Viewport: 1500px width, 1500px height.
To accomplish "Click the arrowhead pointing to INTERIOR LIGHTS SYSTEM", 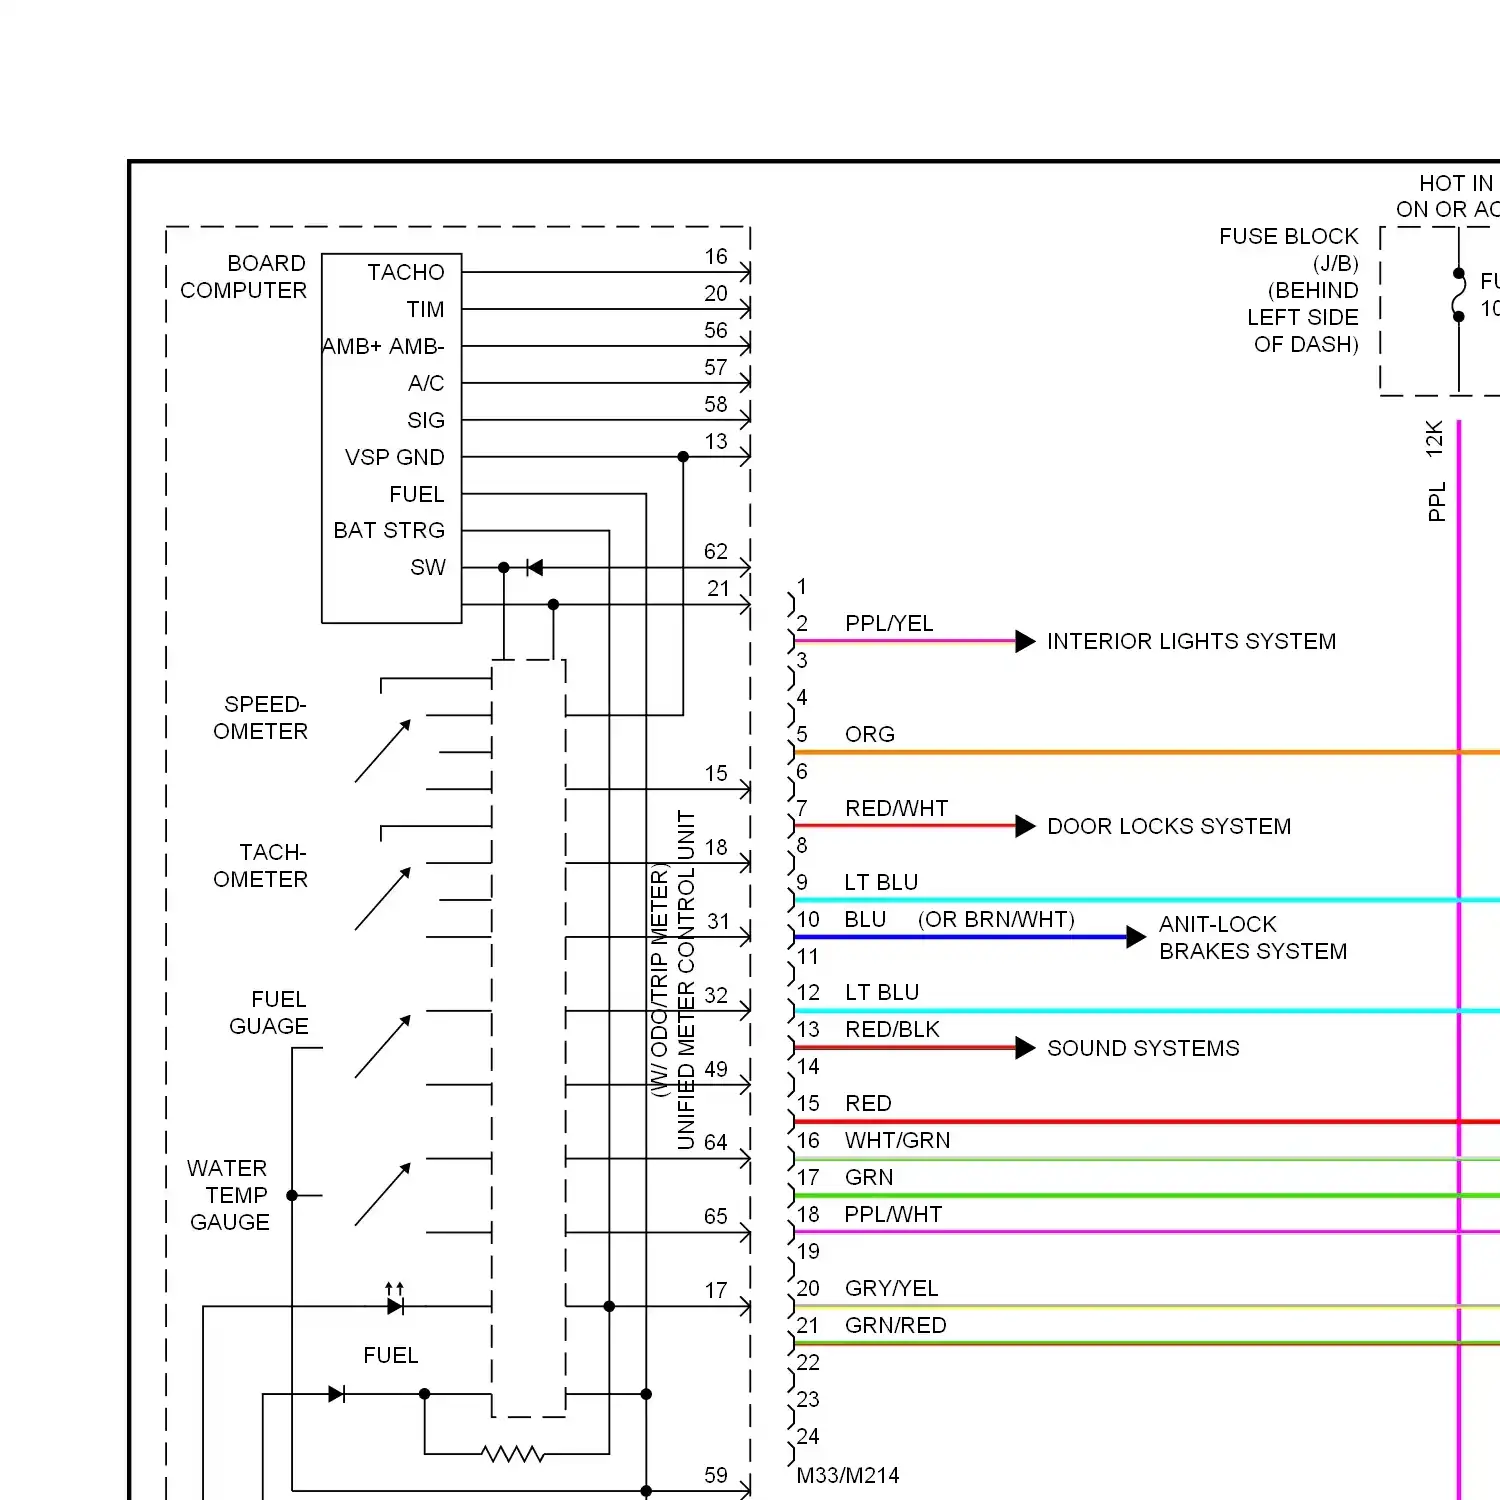I will click(1025, 641).
